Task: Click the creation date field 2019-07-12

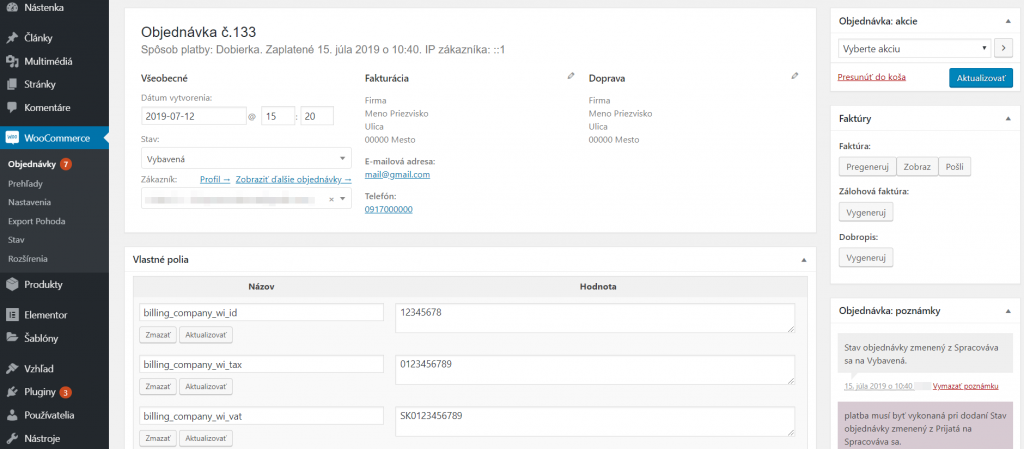Action: [x=193, y=116]
